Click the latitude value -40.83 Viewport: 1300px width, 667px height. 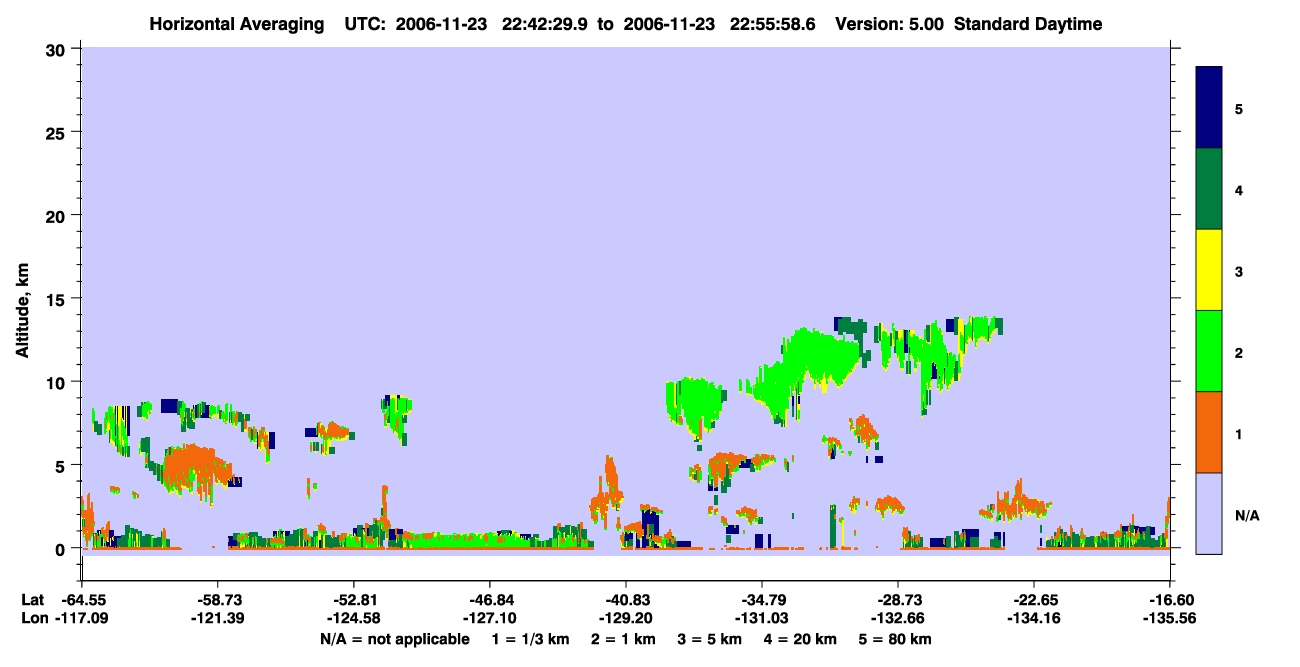[x=626, y=600]
